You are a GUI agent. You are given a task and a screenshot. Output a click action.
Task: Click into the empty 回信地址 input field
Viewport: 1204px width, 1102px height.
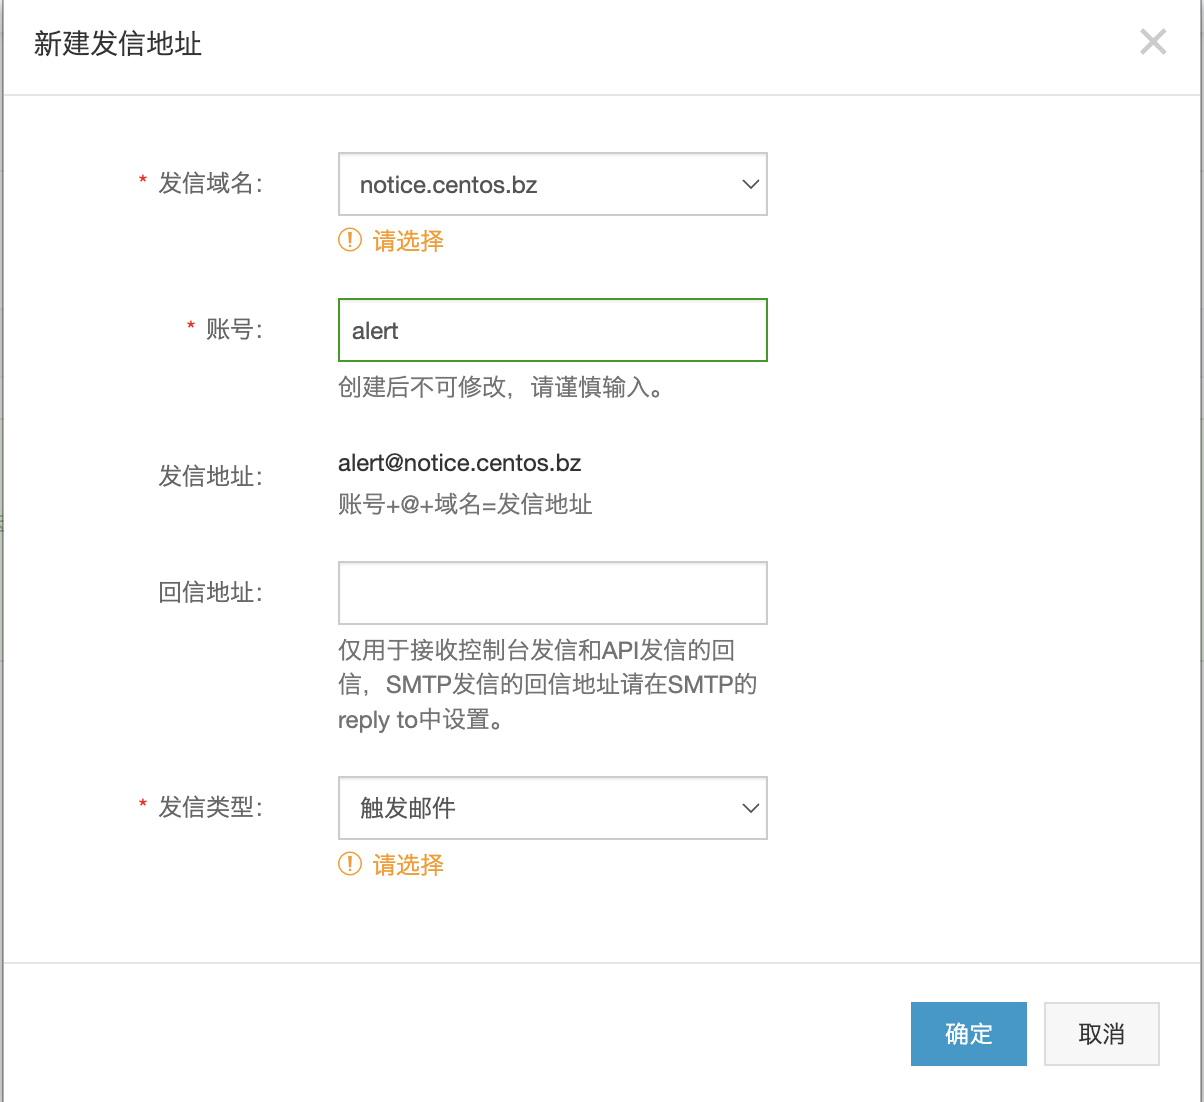point(552,593)
